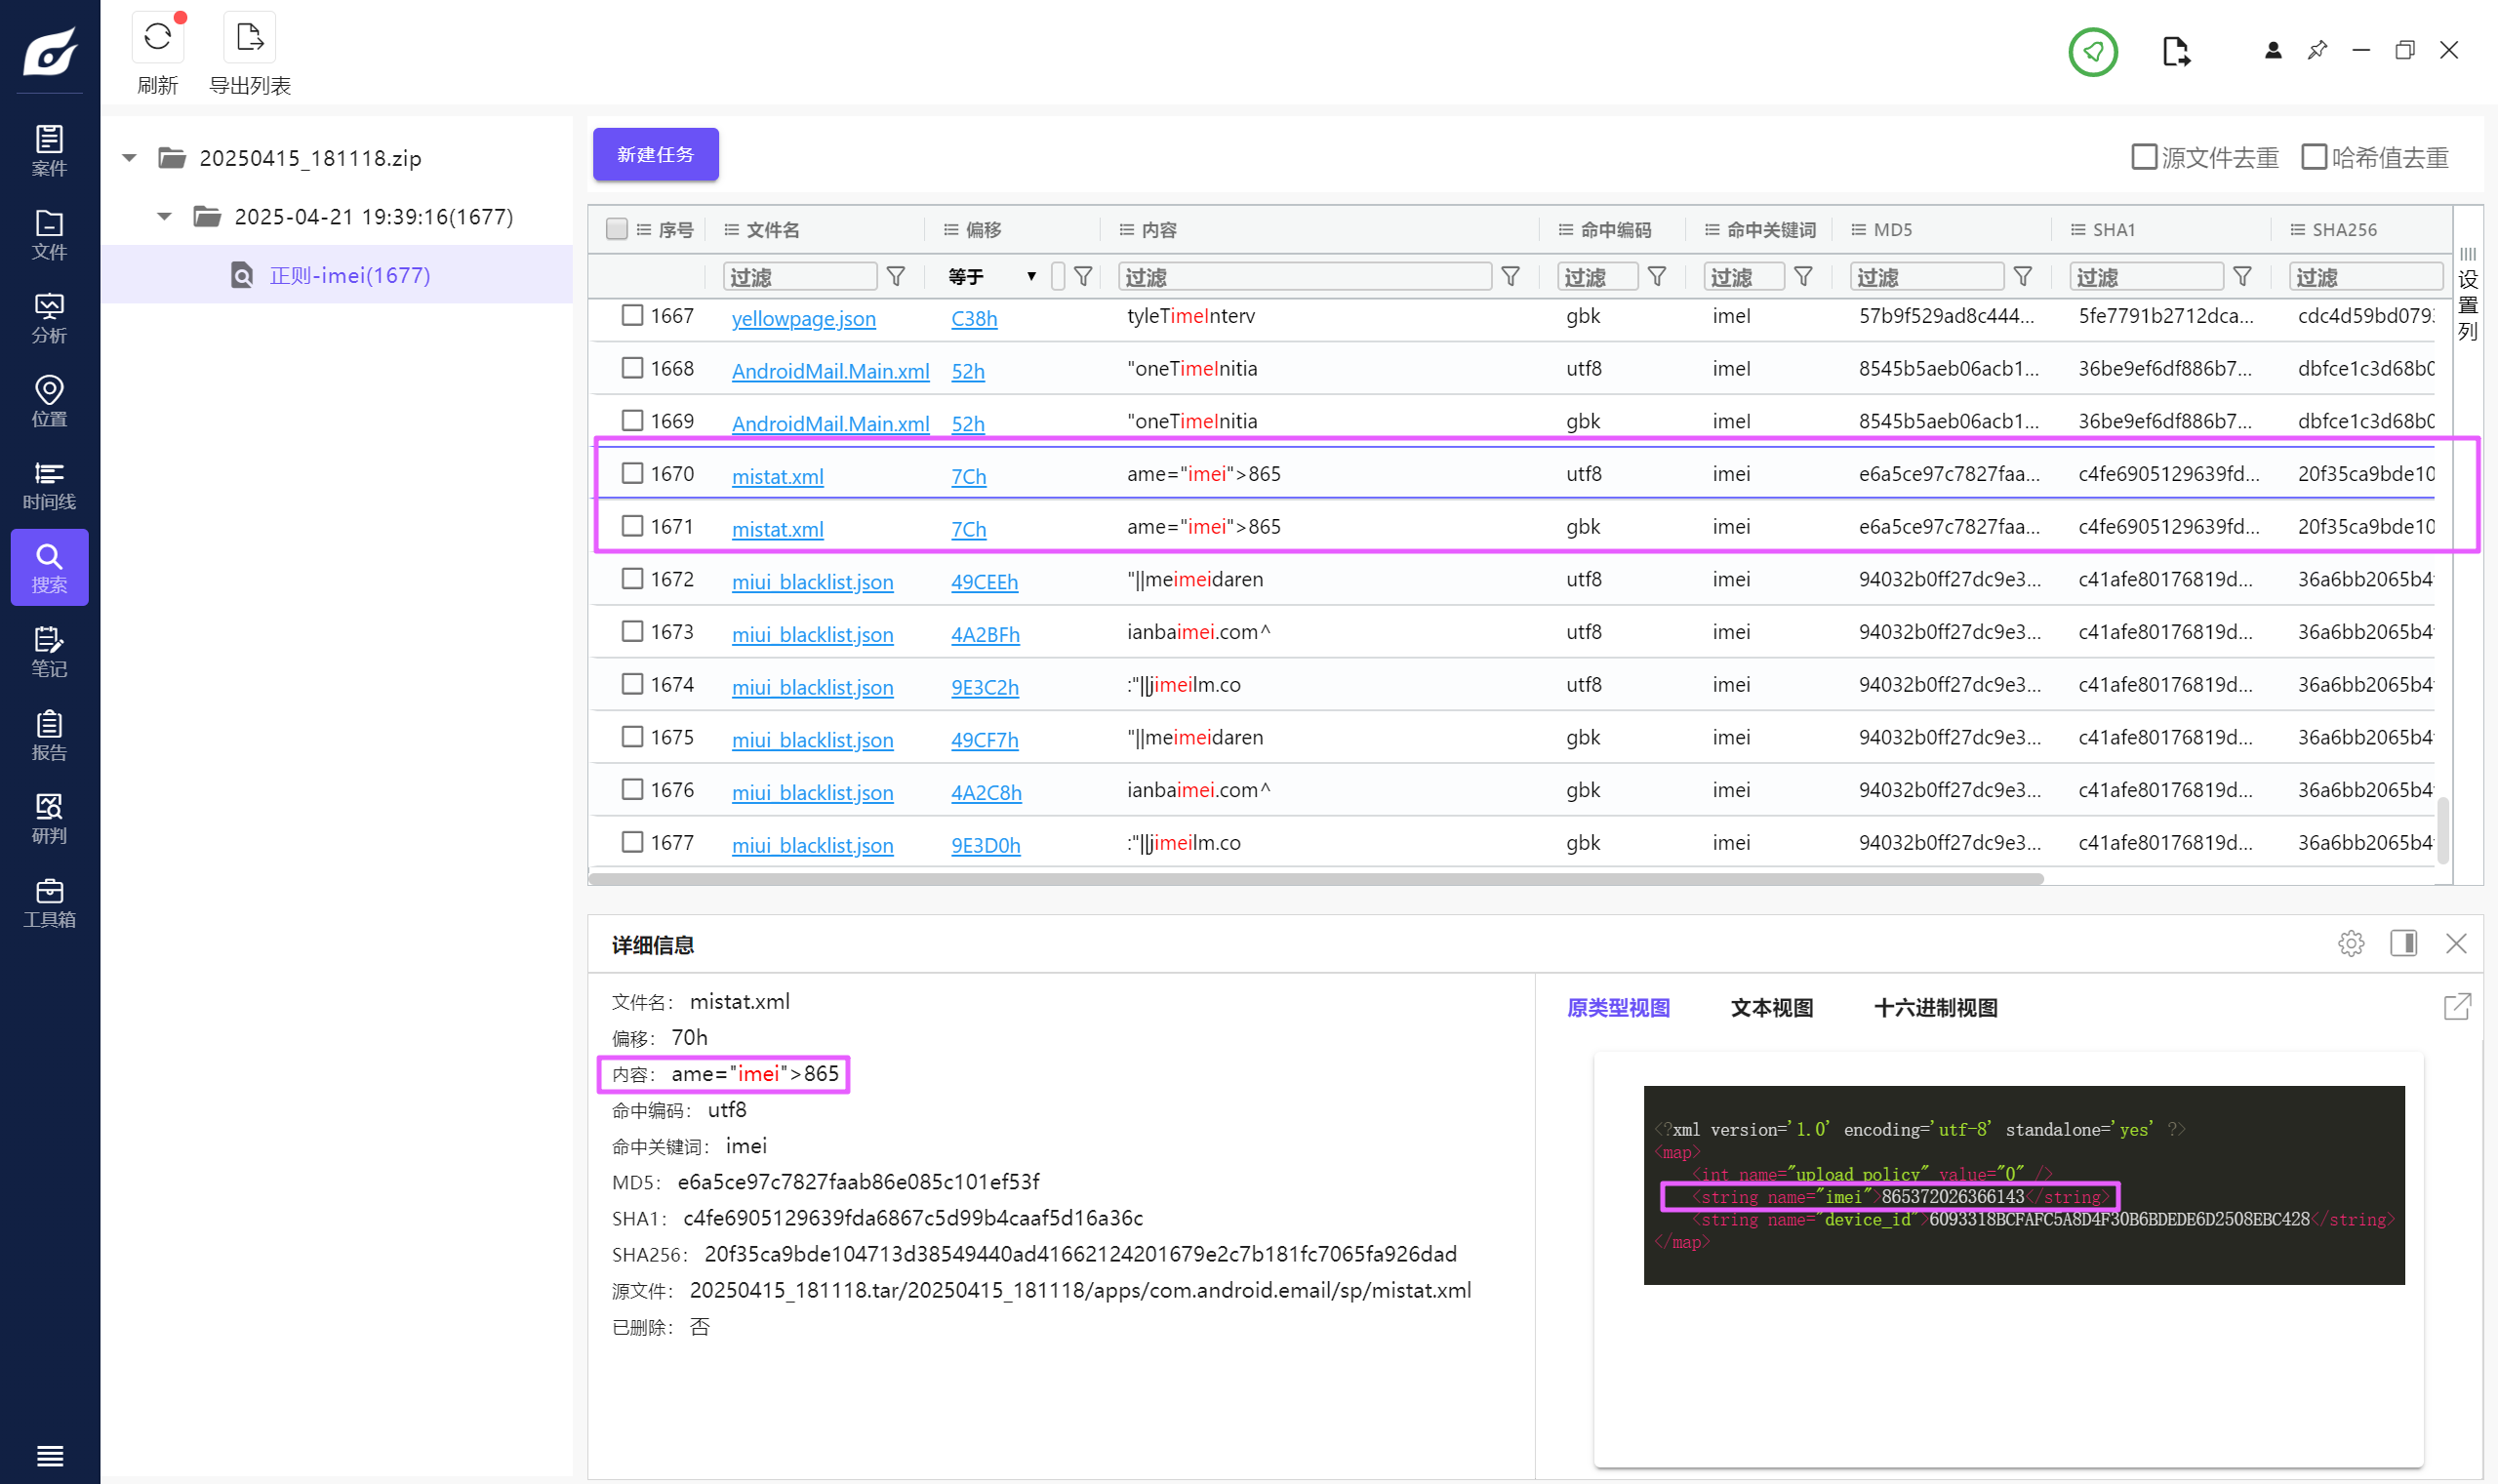Toggle the select-all header checkbox
The width and height of the screenshot is (2498, 1484).
tap(617, 229)
